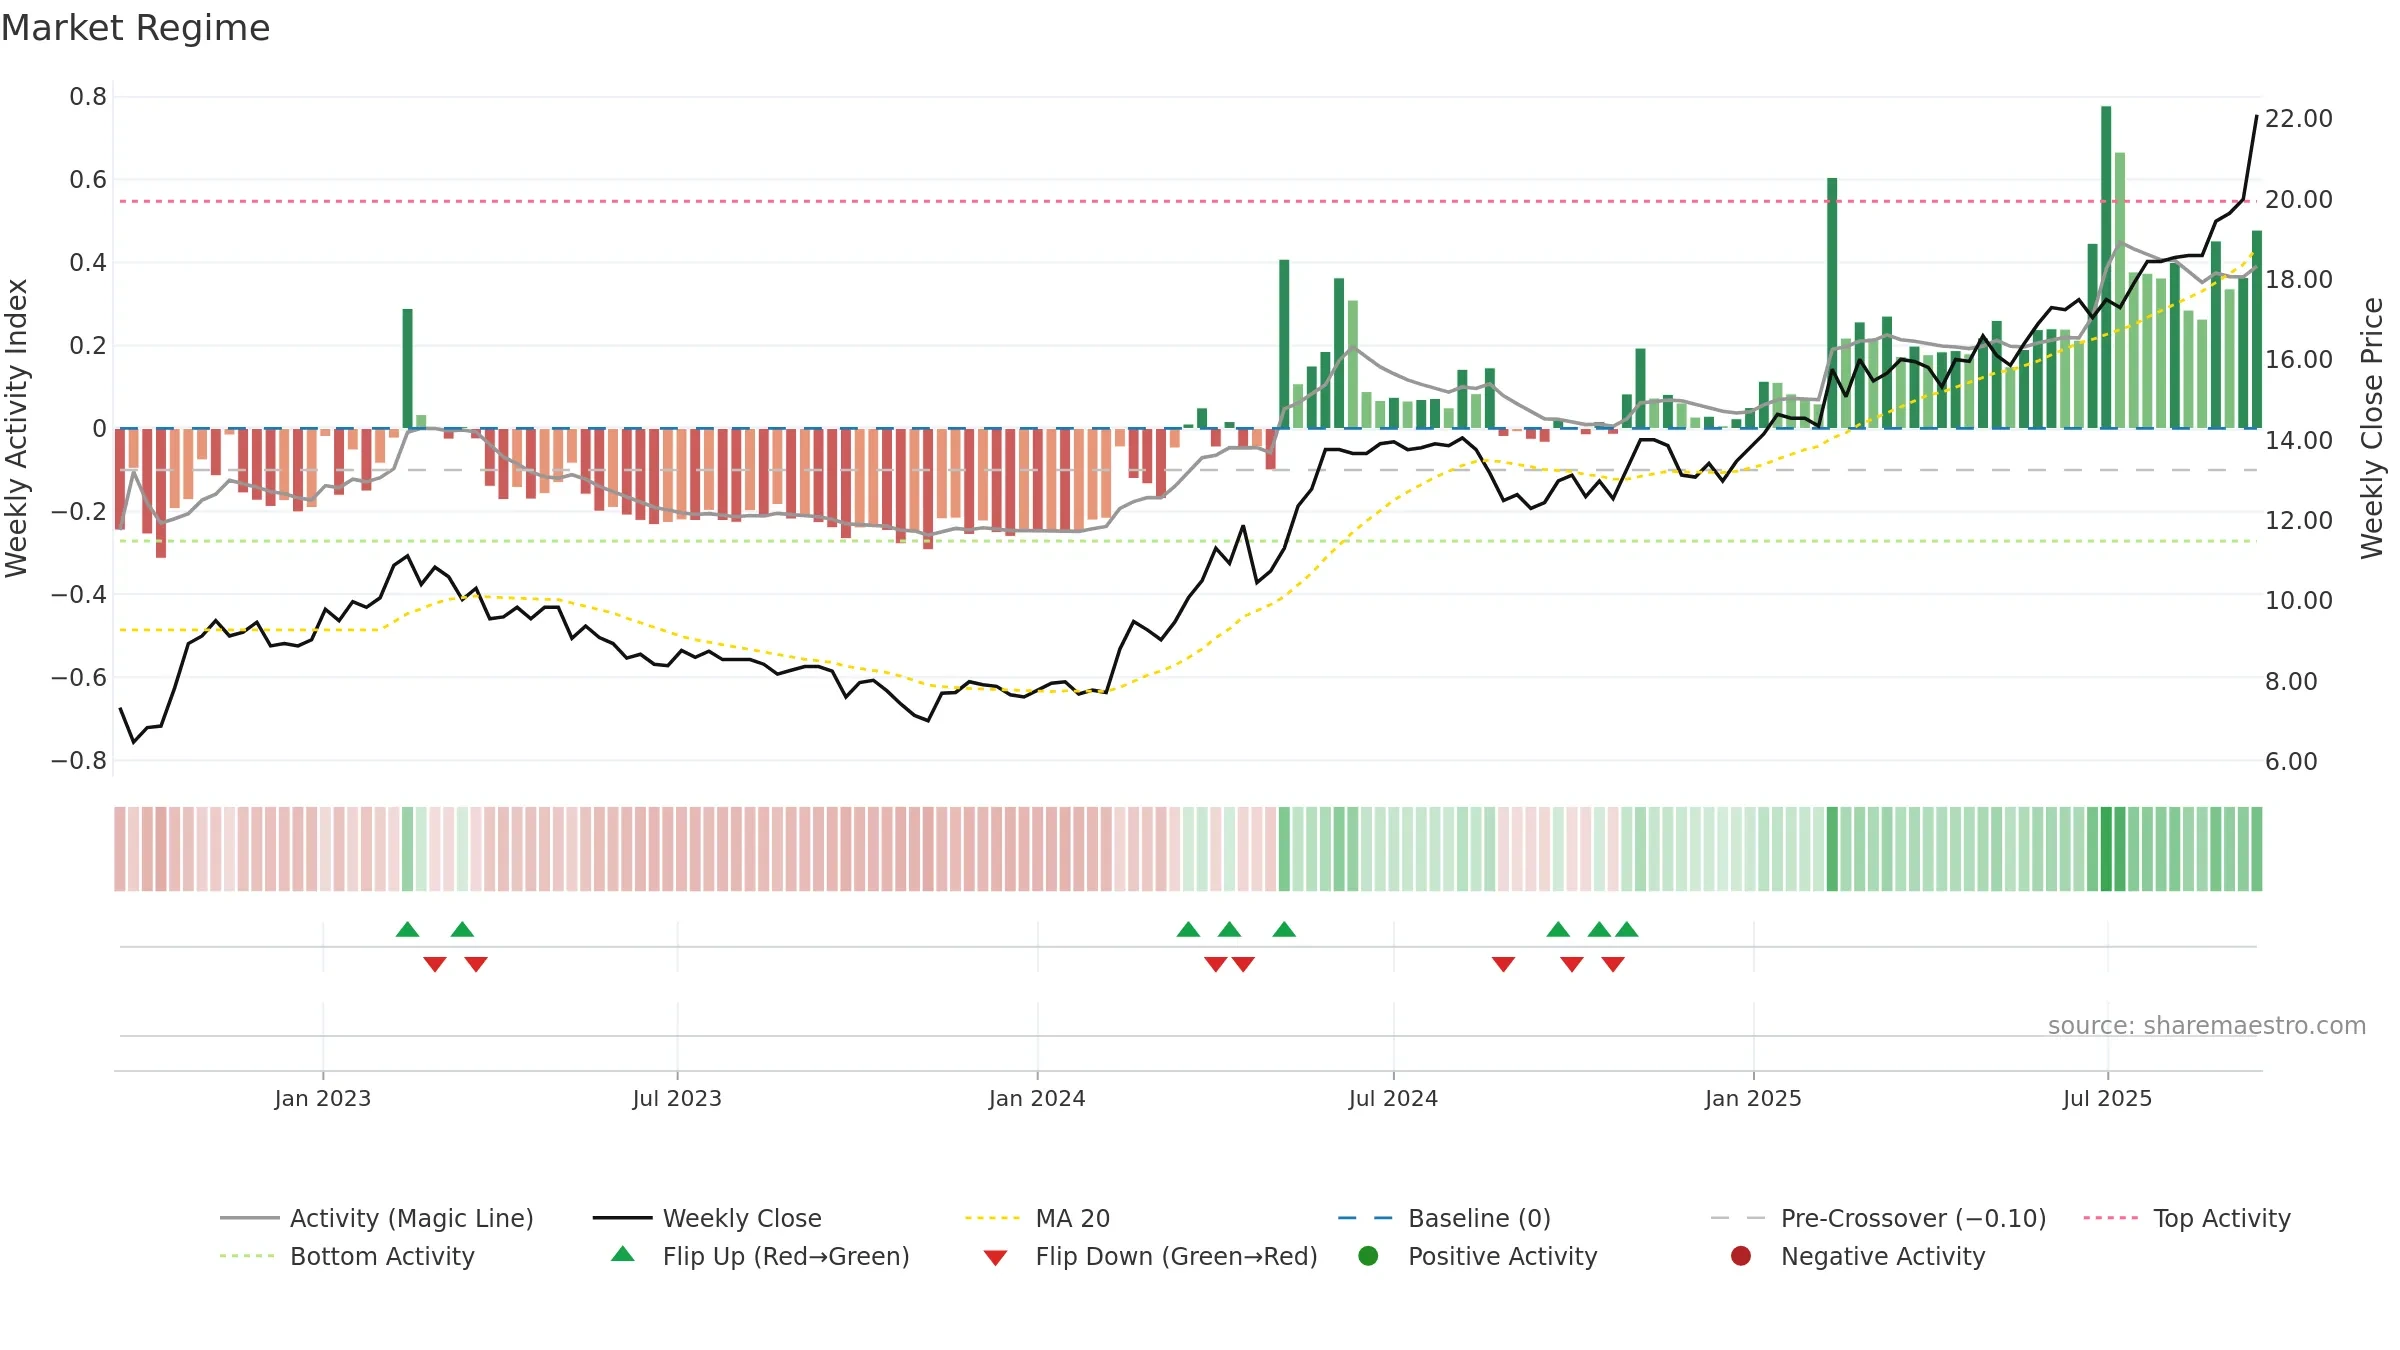Click the Weekly Activity Index axis label
Image resolution: width=2400 pixels, height=1350 pixels.
pyautogui.click(x=16, y=428)
